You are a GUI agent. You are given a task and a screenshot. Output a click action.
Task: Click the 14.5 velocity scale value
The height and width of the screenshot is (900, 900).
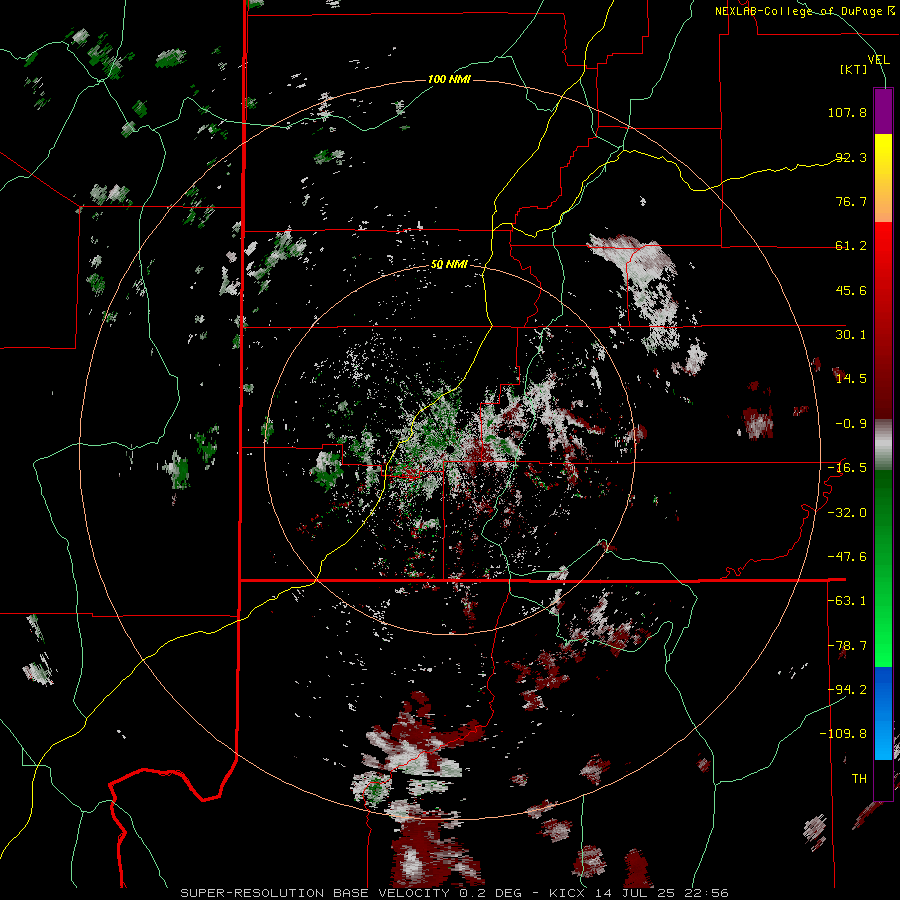click(x=851, y=379)
